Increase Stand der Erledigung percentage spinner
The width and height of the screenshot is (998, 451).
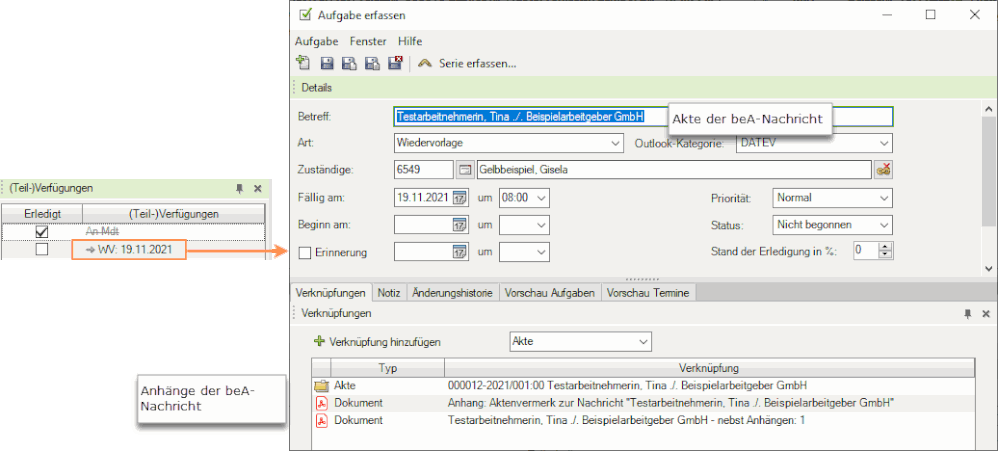885,247
